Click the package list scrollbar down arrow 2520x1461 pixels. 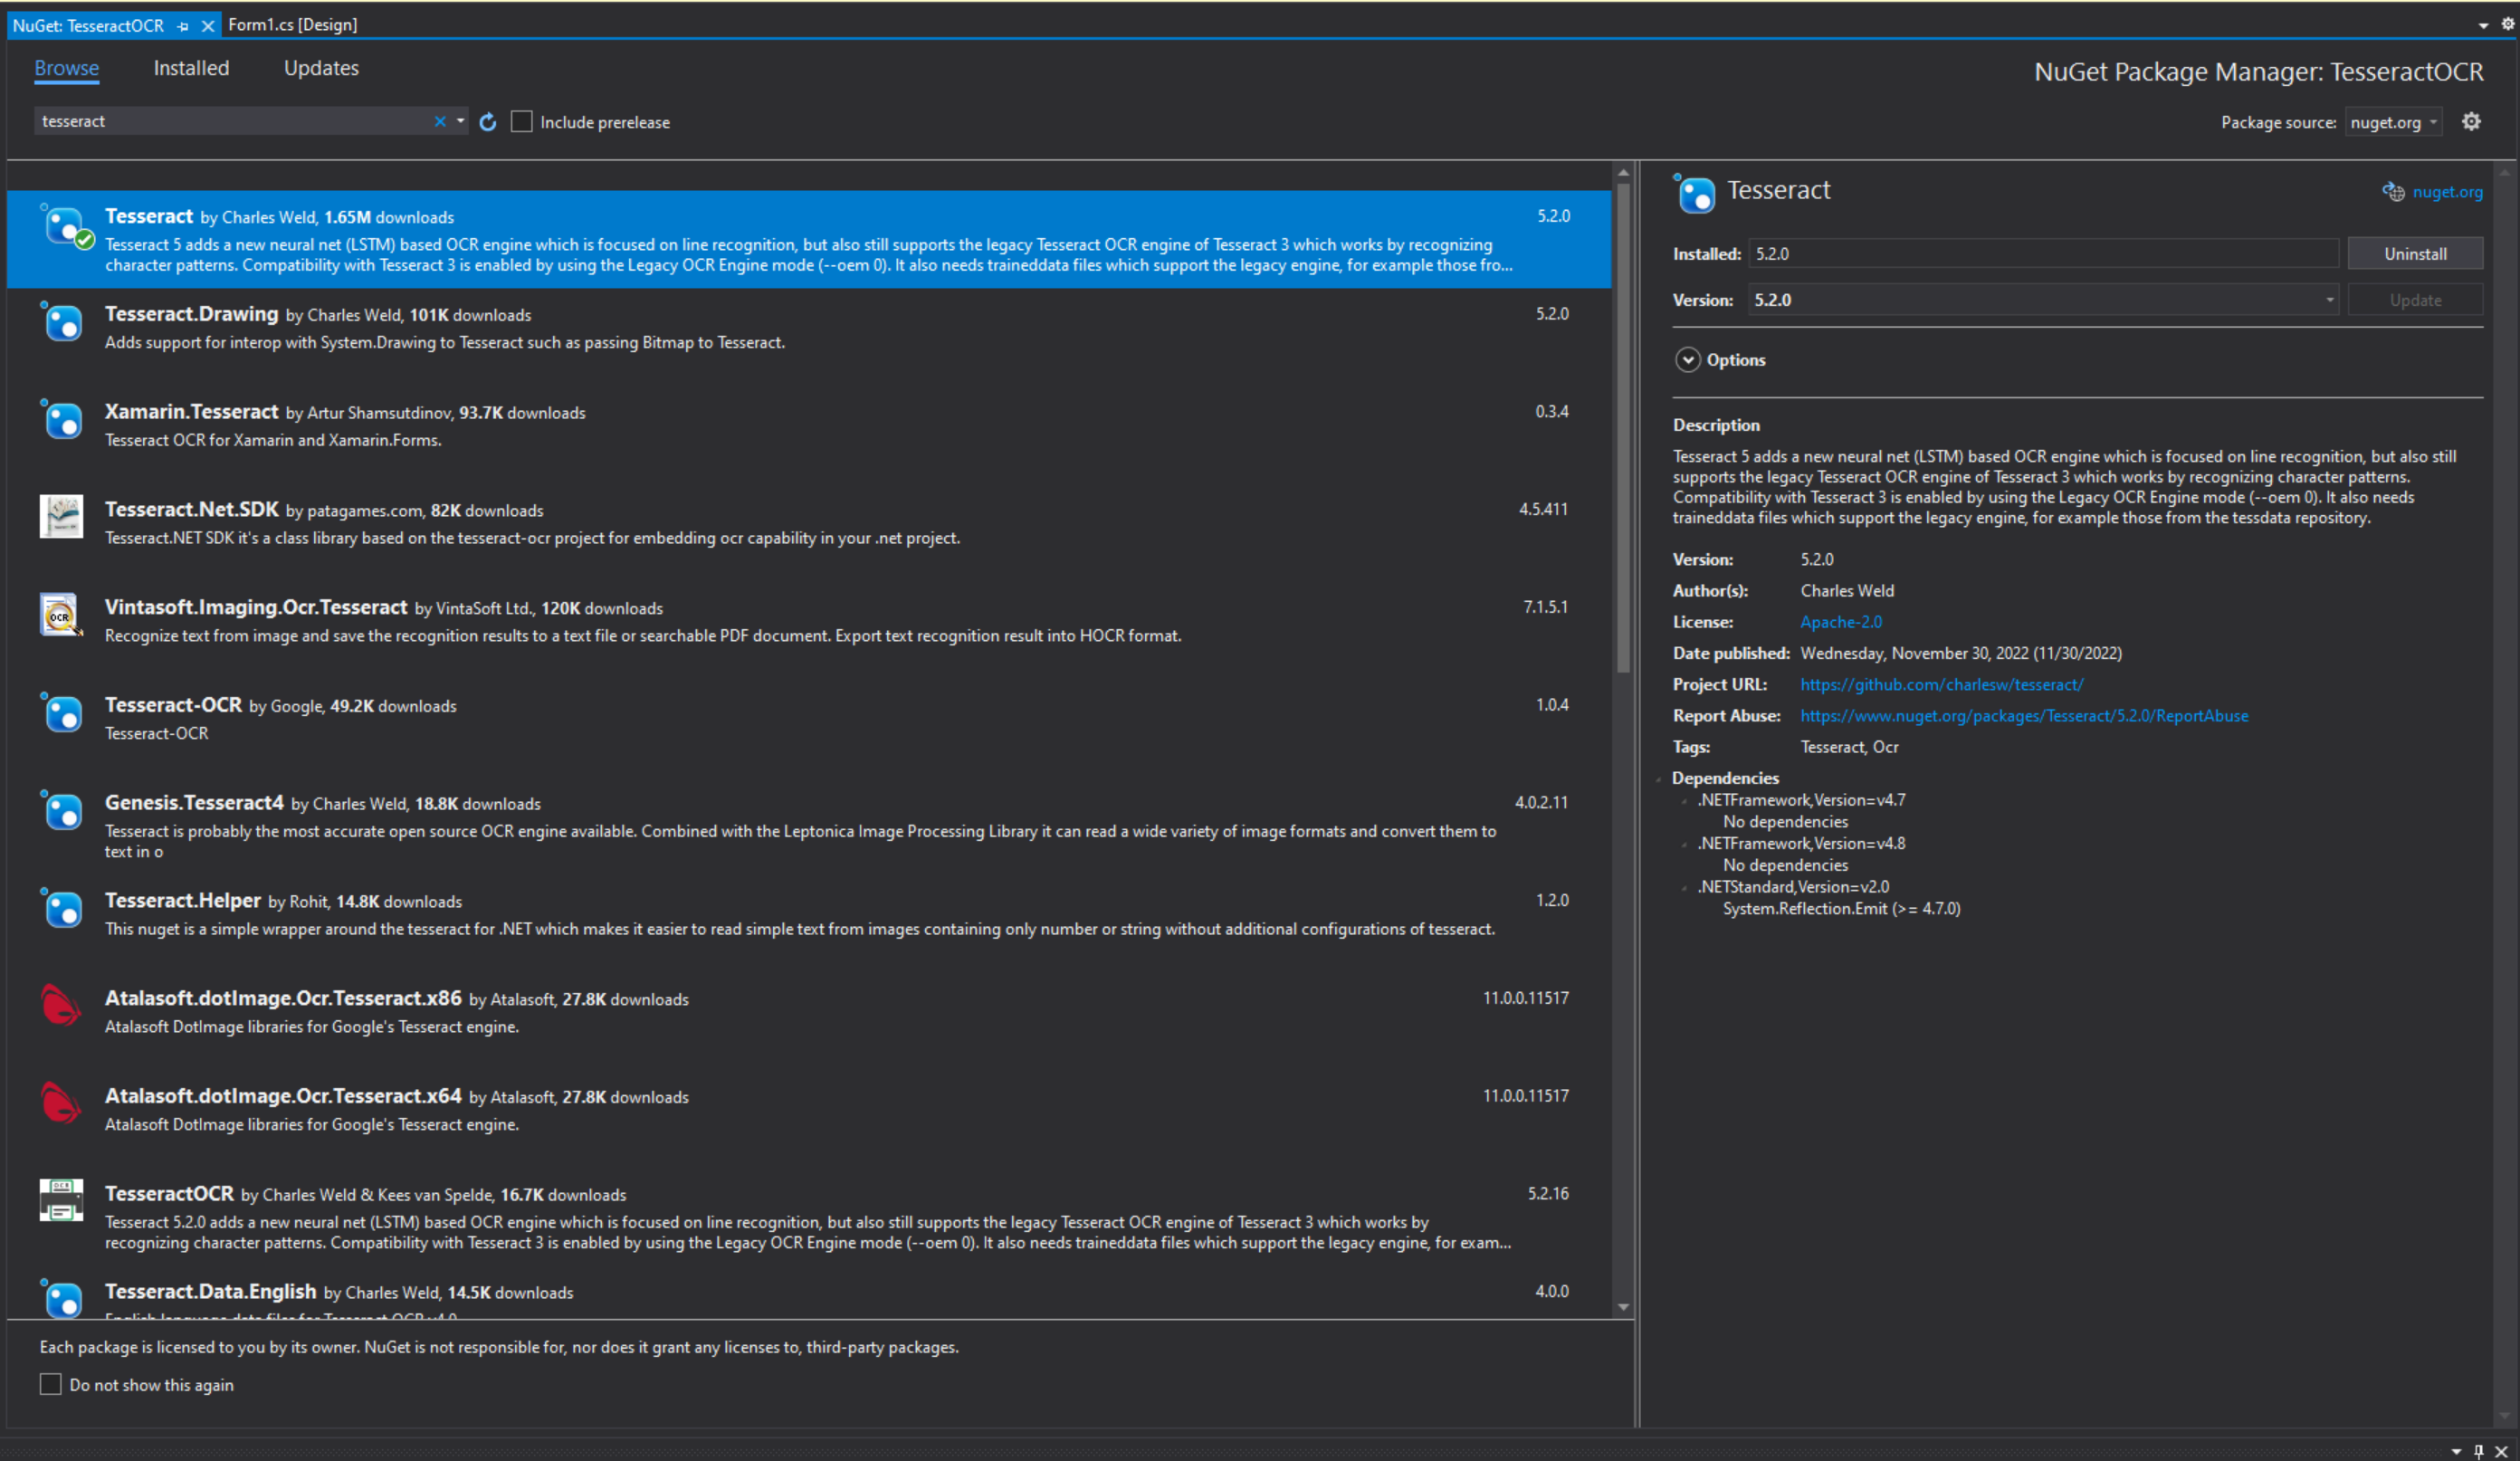pos(1623,1307)
